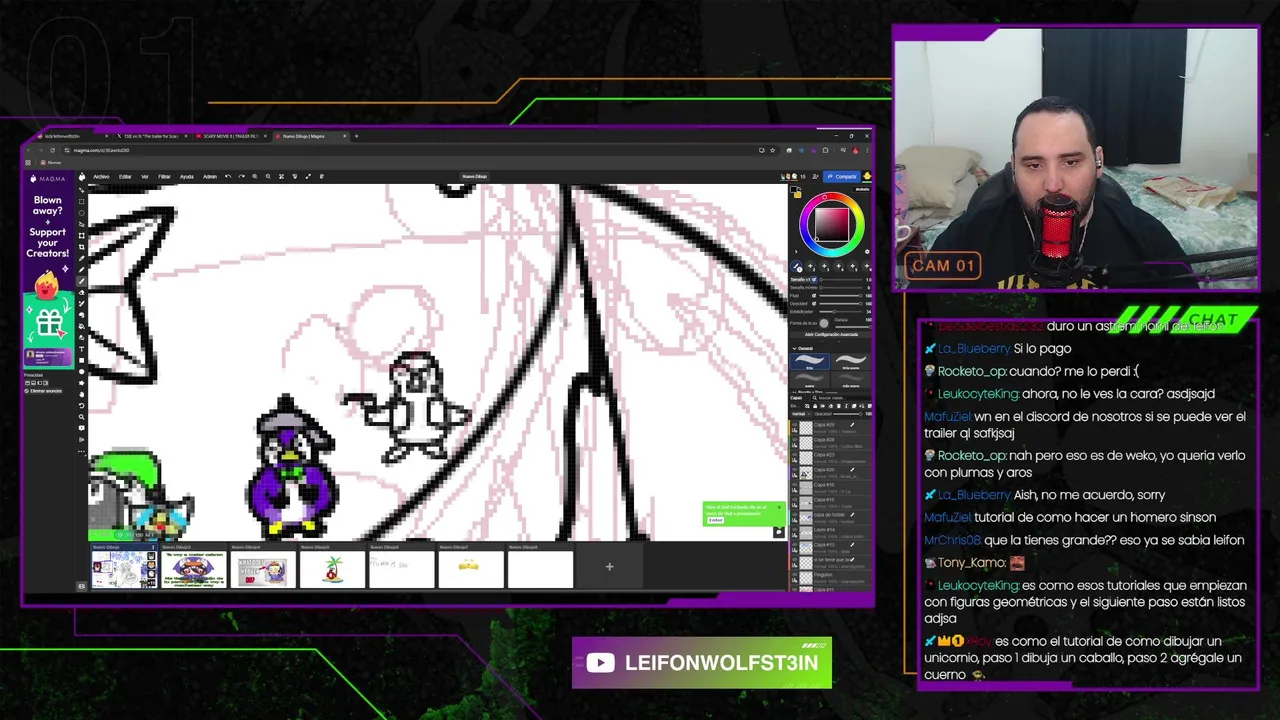Click the fullscreen arrows icon in toolbar
The width and height of the screenshot is (1280, 720).
tap(308, 177)
